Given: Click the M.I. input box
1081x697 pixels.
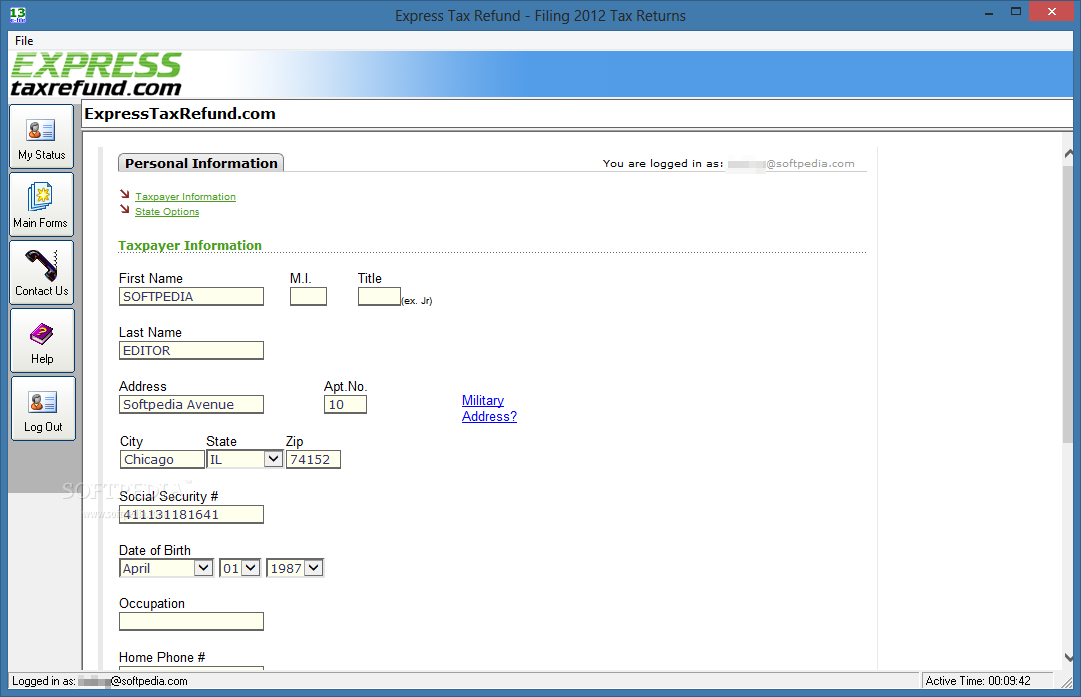Looking at the screenshot, I should (308, 296).
